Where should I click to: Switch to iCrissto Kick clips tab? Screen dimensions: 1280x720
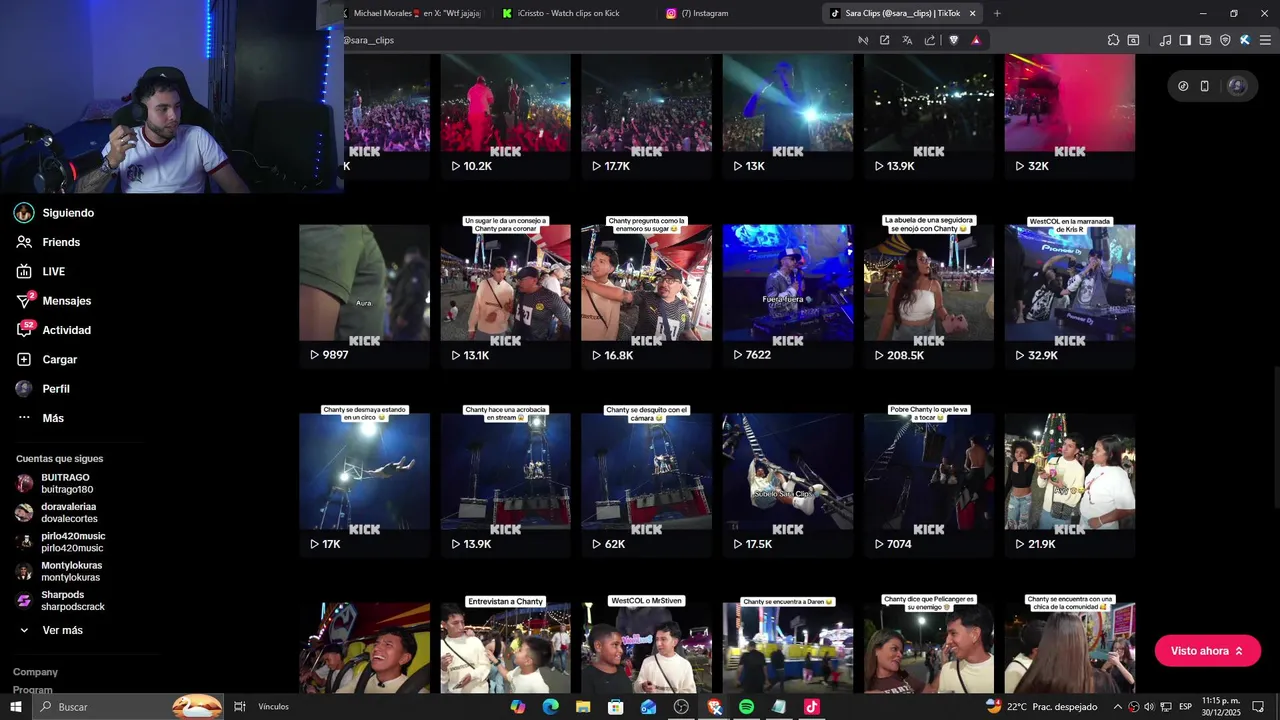point(570,13)
